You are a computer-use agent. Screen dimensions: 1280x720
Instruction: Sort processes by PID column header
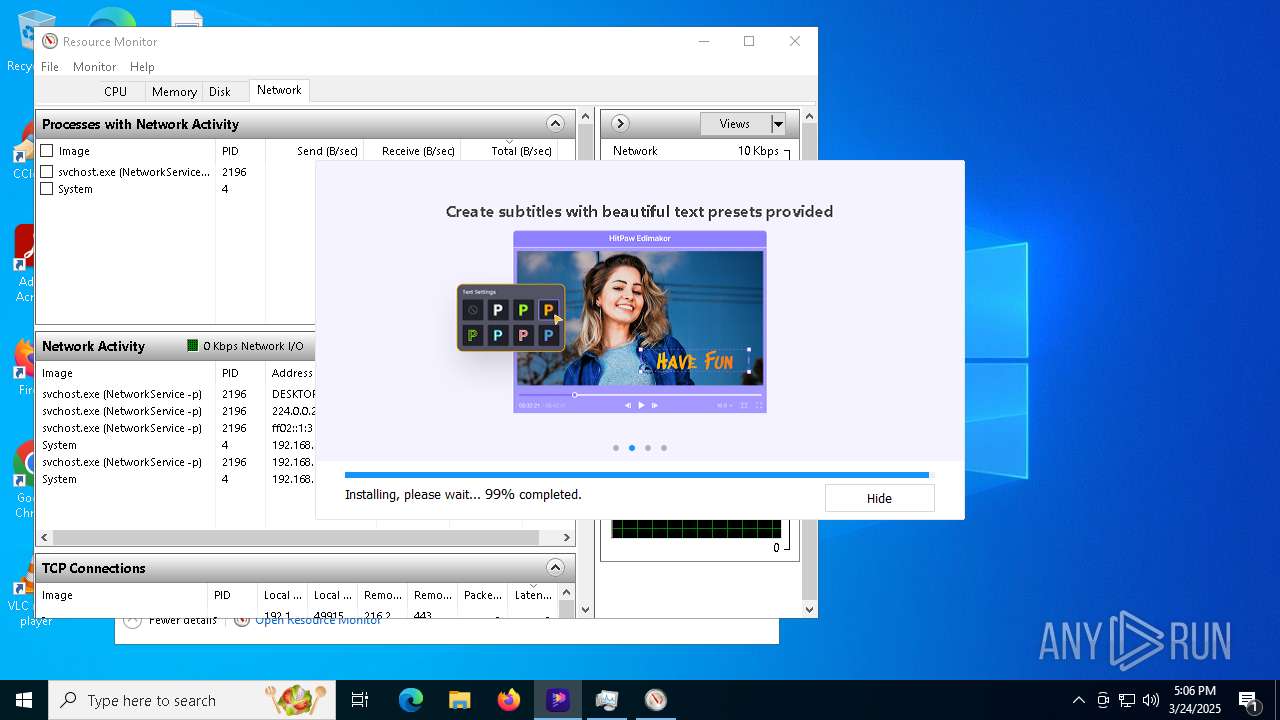click(241, 151)
